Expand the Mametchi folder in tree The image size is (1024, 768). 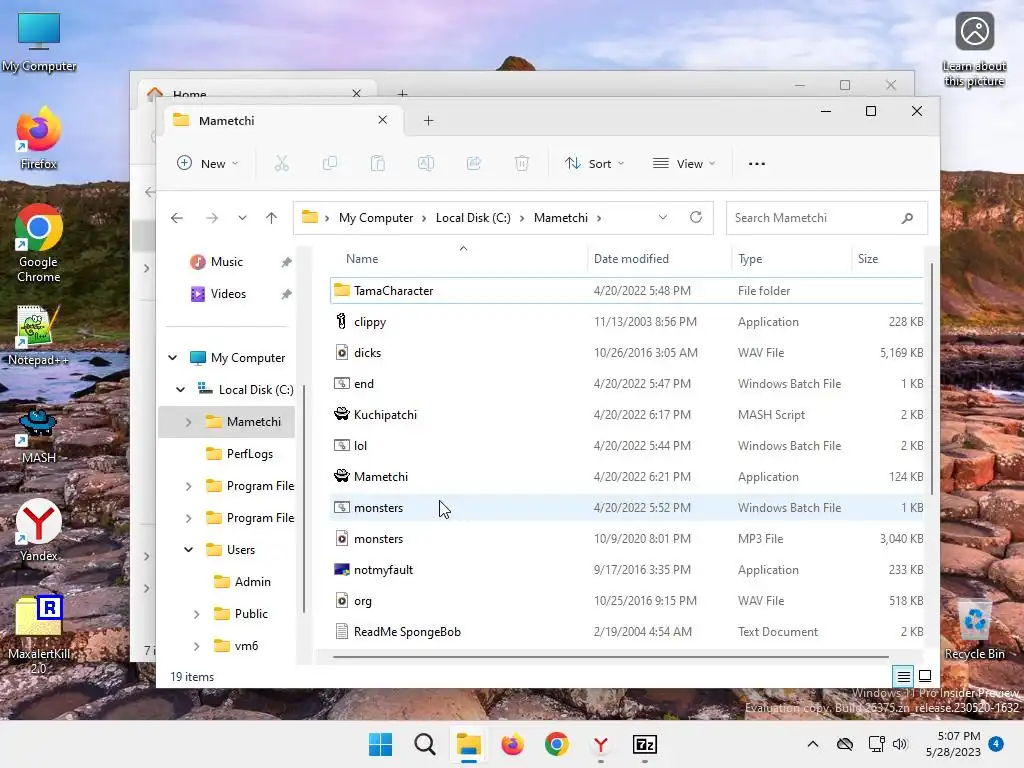[x=189, y=423]
